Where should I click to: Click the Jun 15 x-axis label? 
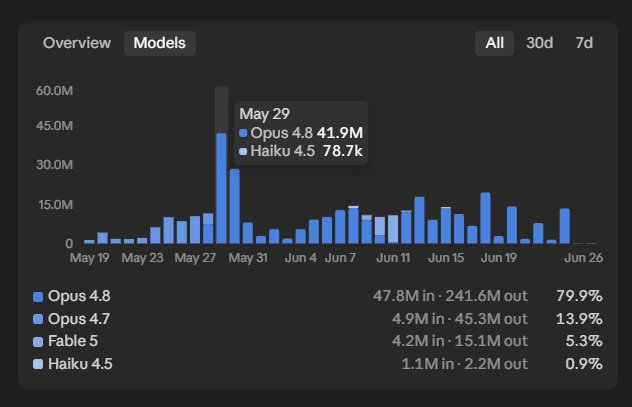pyautogui.click(x=446, y=257)
